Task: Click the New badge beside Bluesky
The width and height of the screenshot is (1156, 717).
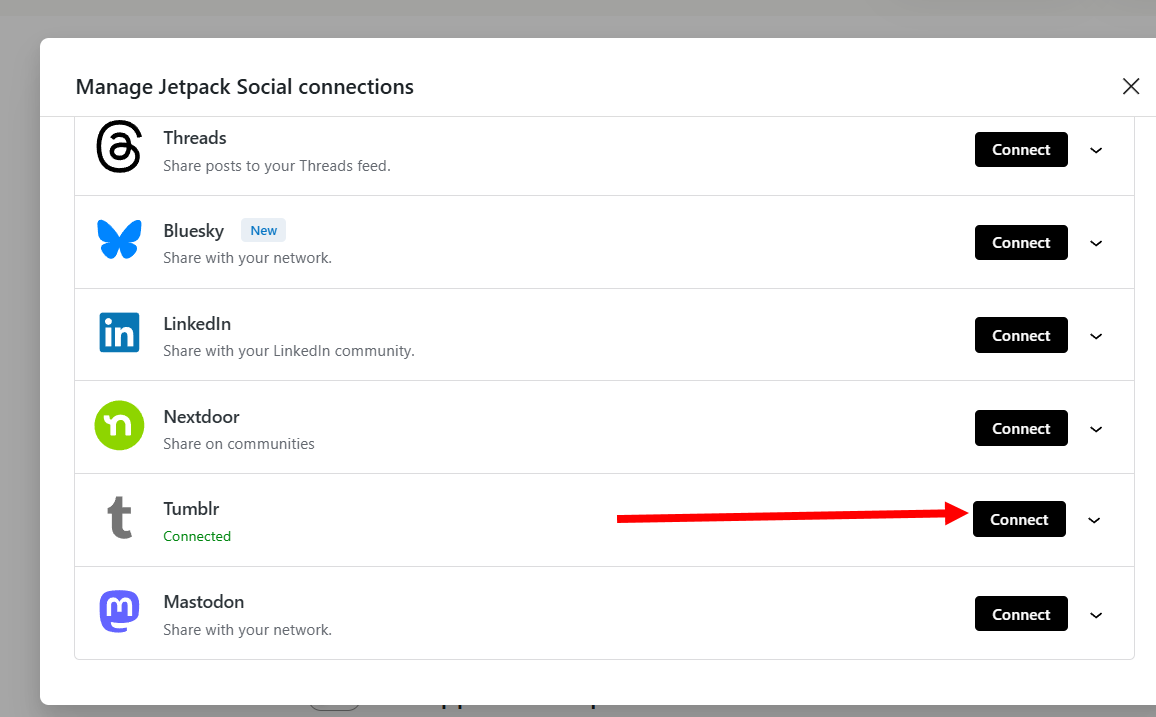Action: pos(263,231)
